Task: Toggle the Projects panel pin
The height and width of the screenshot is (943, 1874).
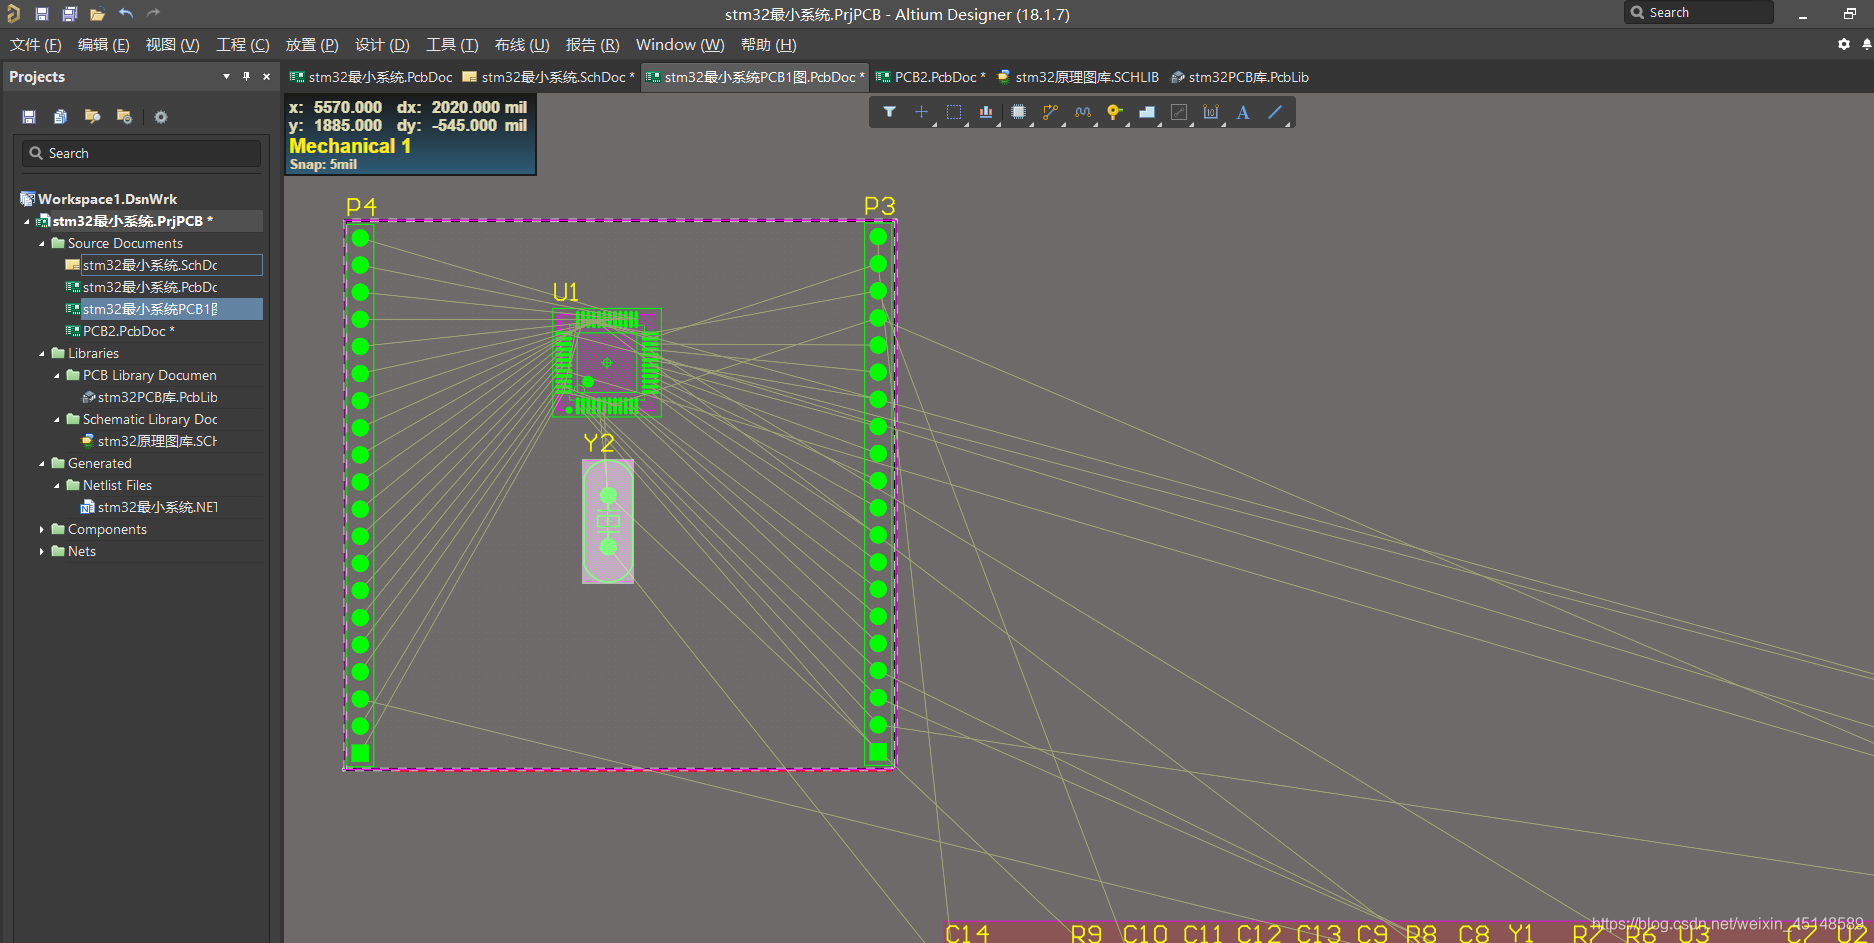Action: tap(246, 77)
